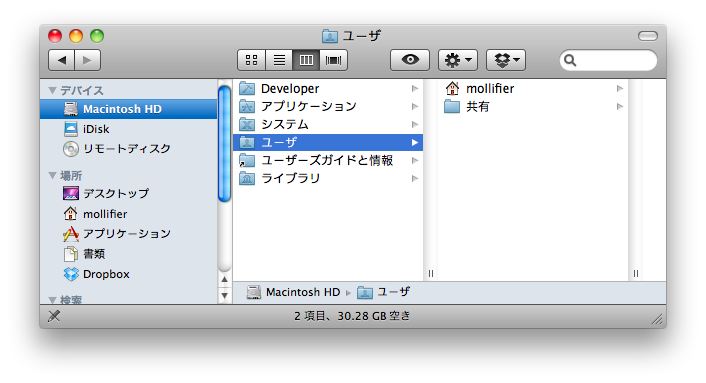Expand システム via its arrow
The width and height of the screenshot is (706, 383).
tap(415, 125)
